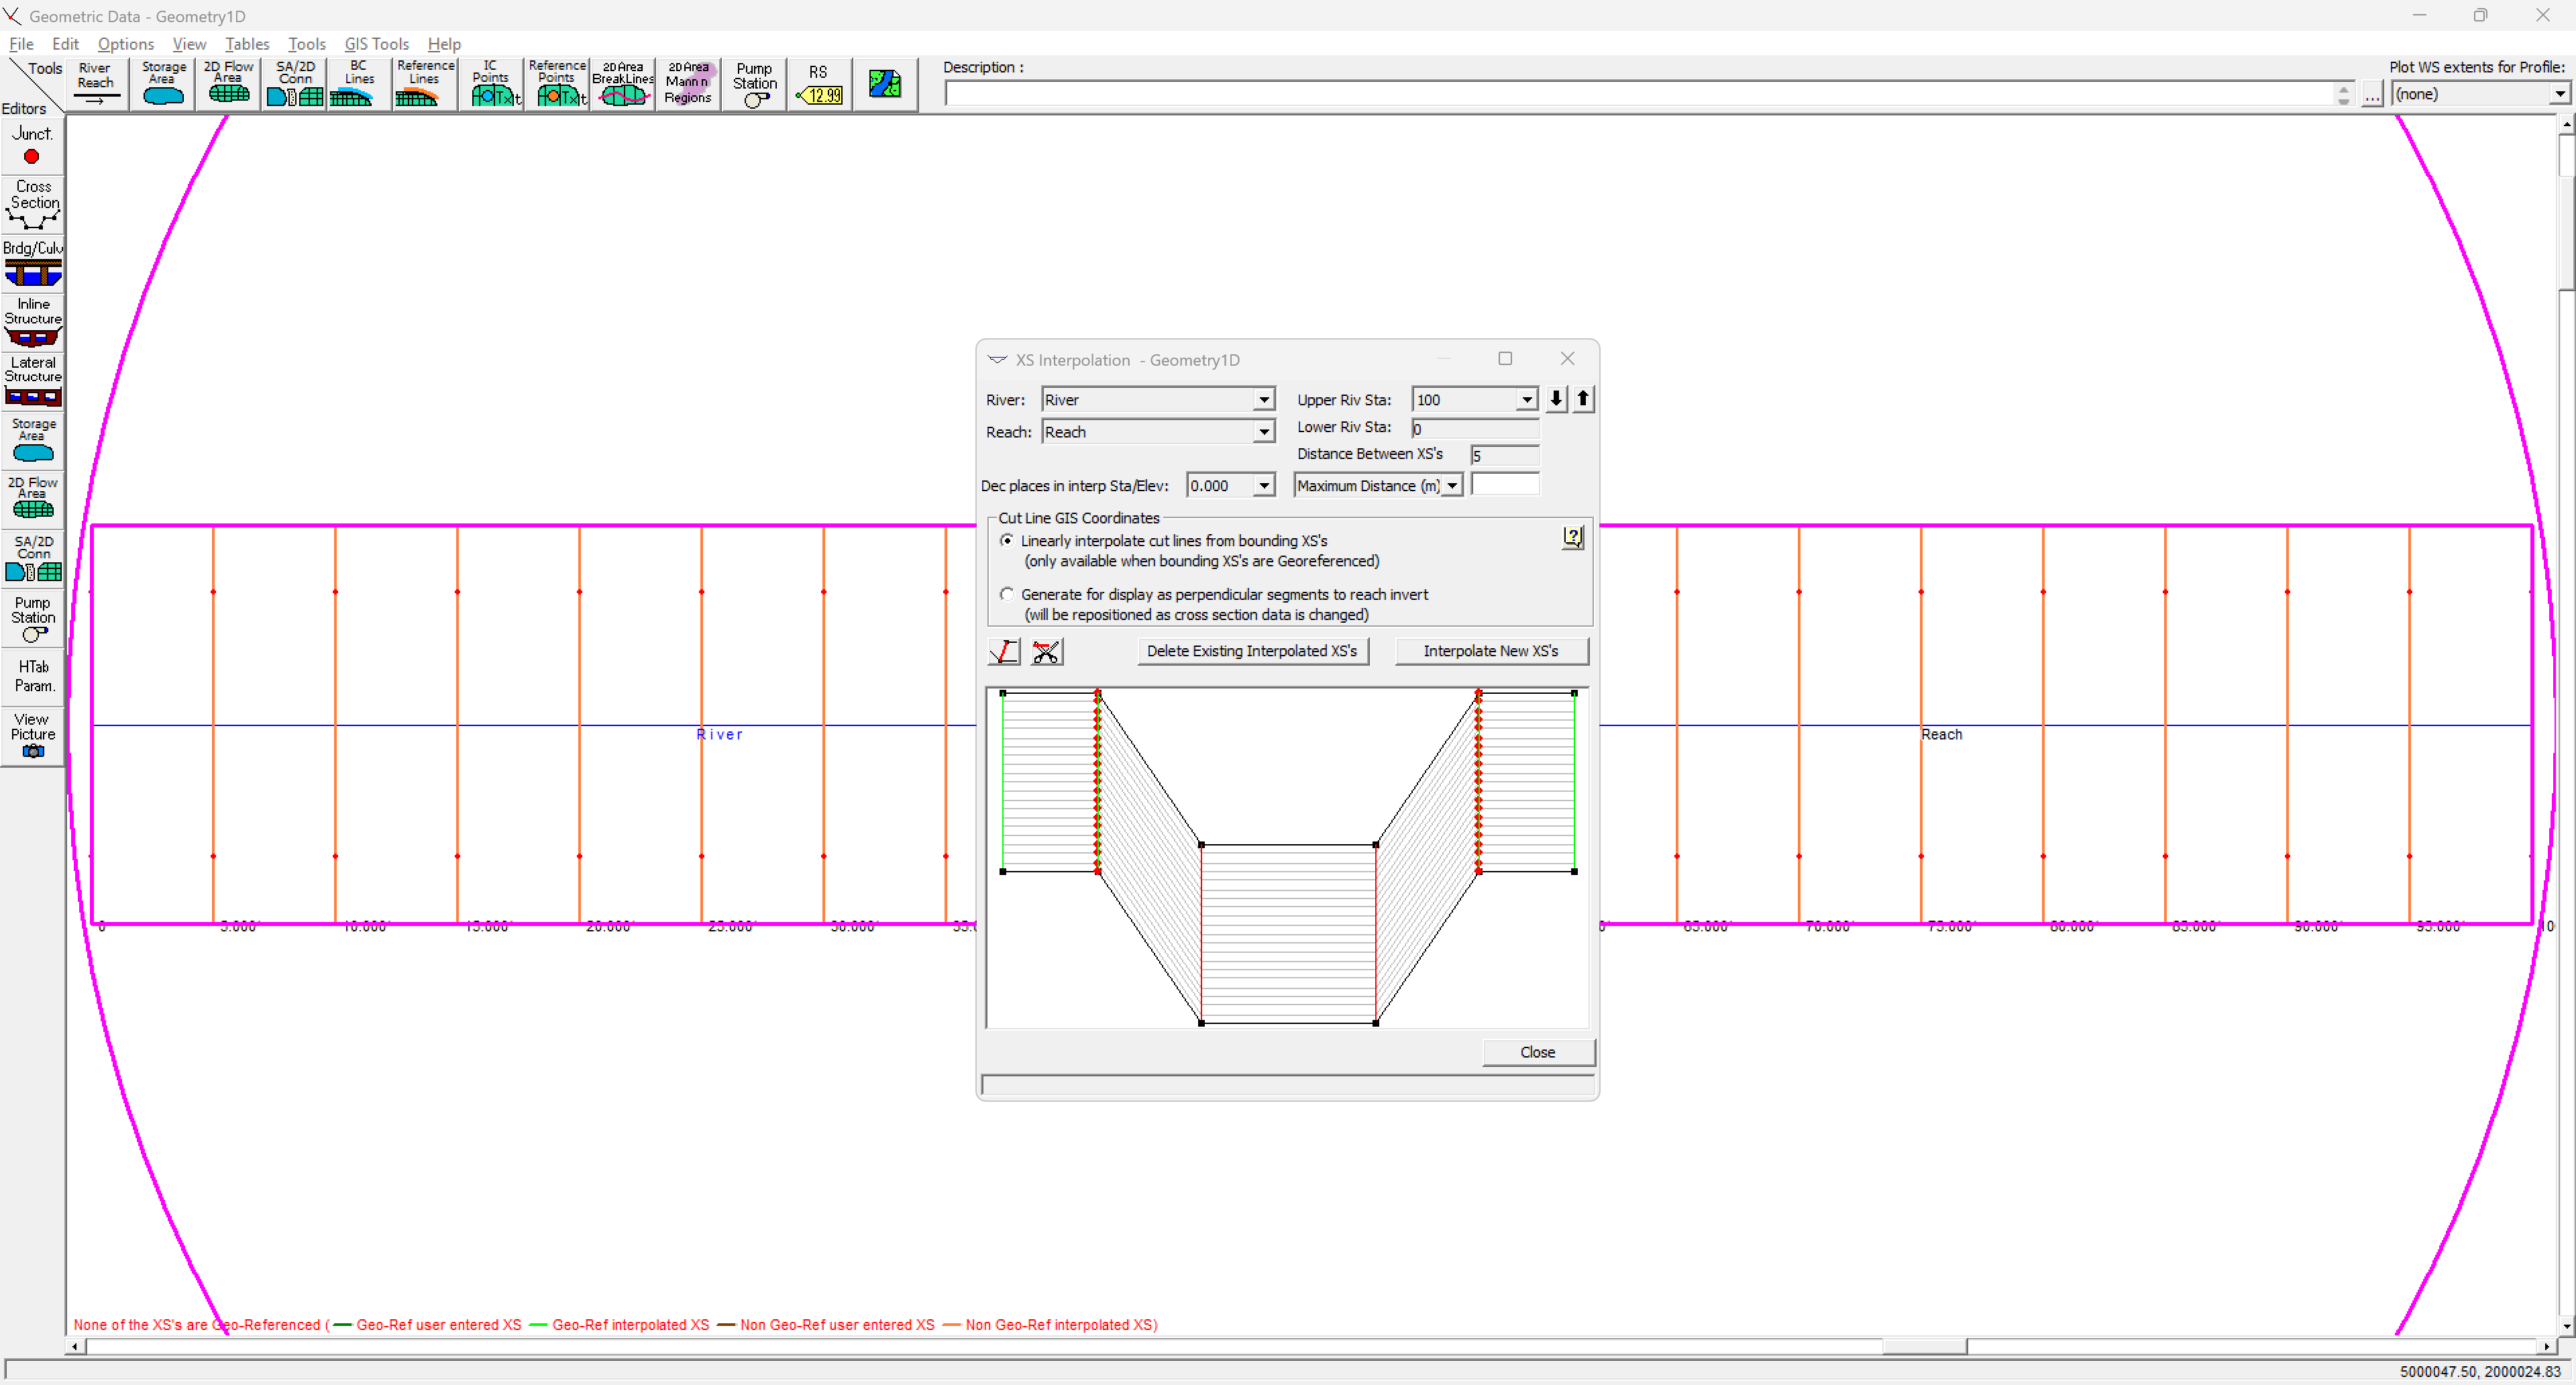Click the 'River' label on the schematic

pyautogui.click(x=719, y=735)
